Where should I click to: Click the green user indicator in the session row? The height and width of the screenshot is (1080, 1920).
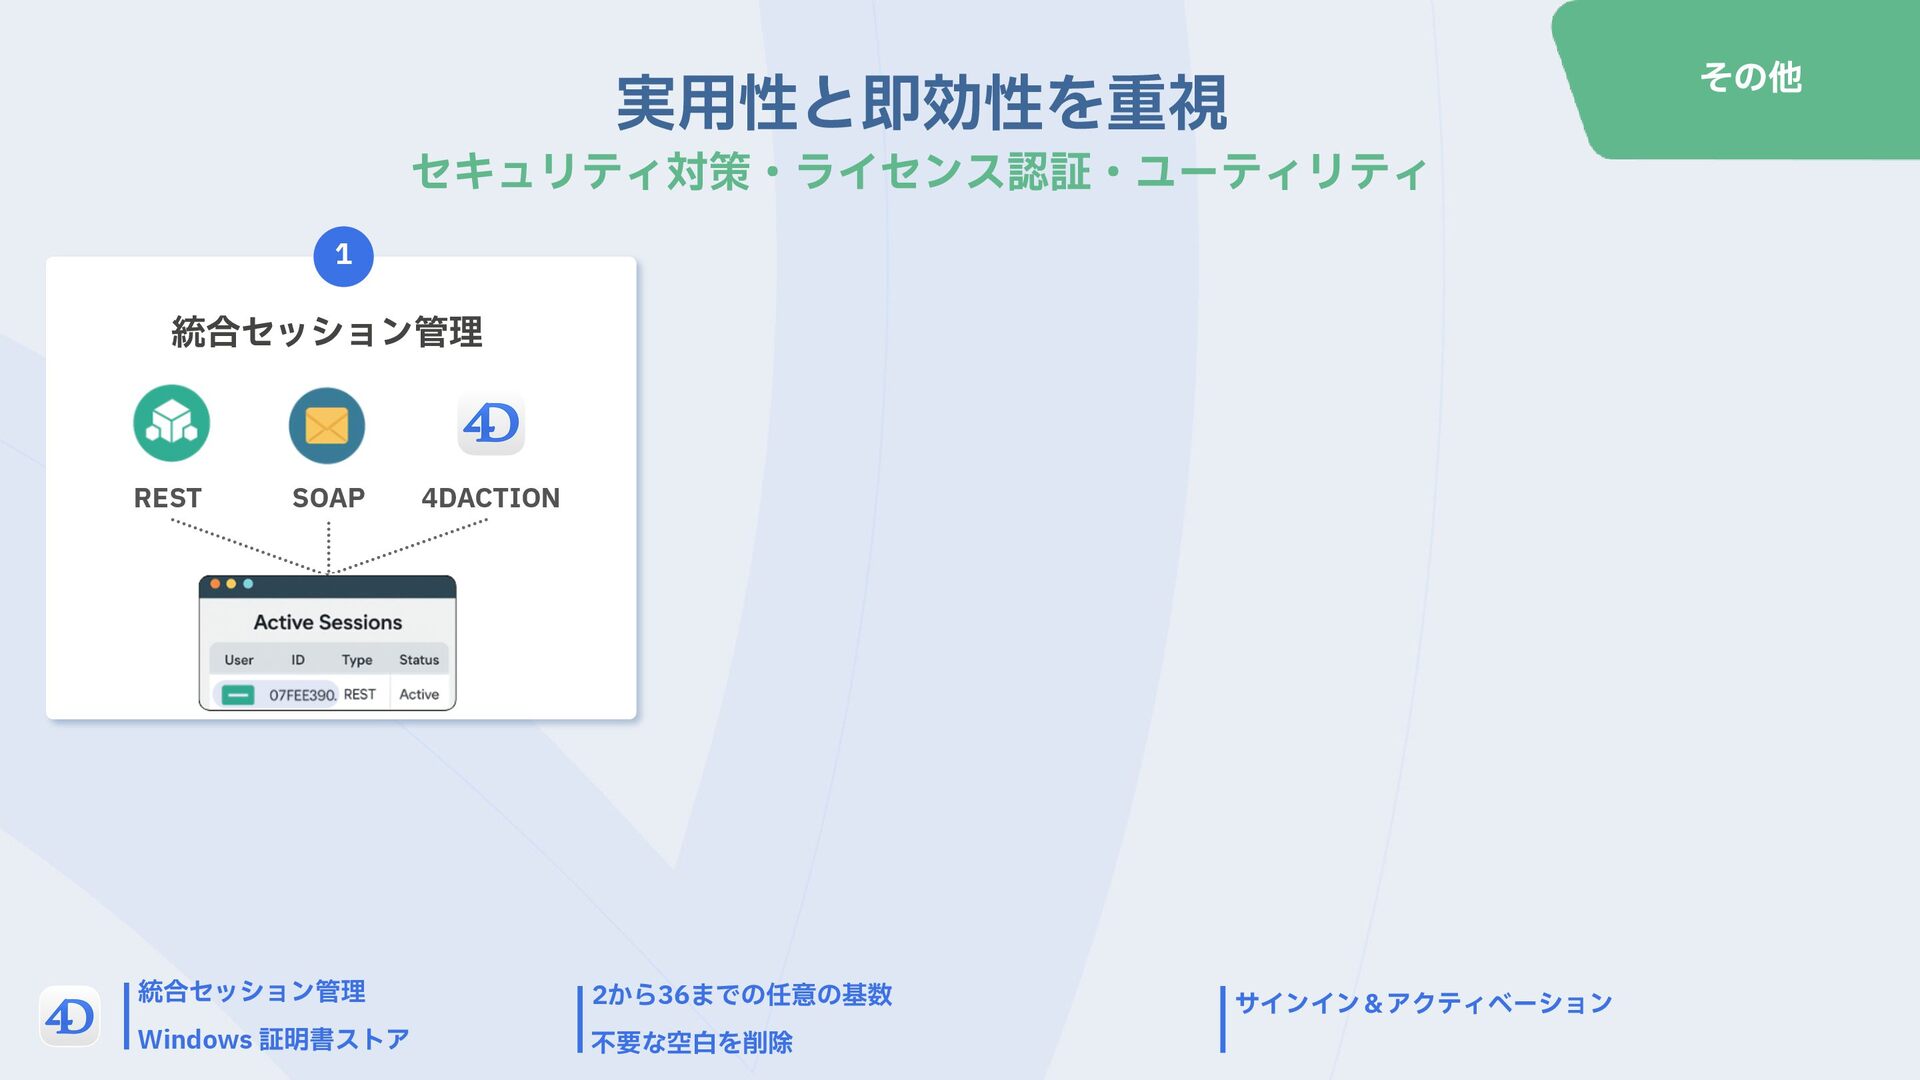coord(238,695)
